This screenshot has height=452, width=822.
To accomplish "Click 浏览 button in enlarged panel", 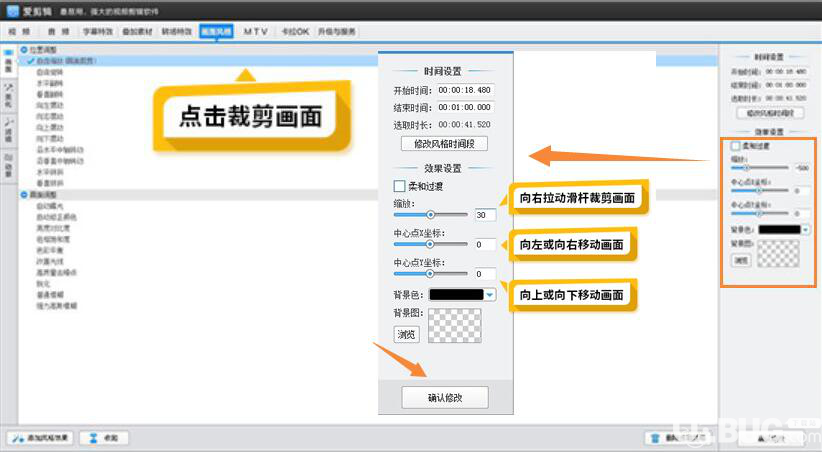I will click(406, 334).
